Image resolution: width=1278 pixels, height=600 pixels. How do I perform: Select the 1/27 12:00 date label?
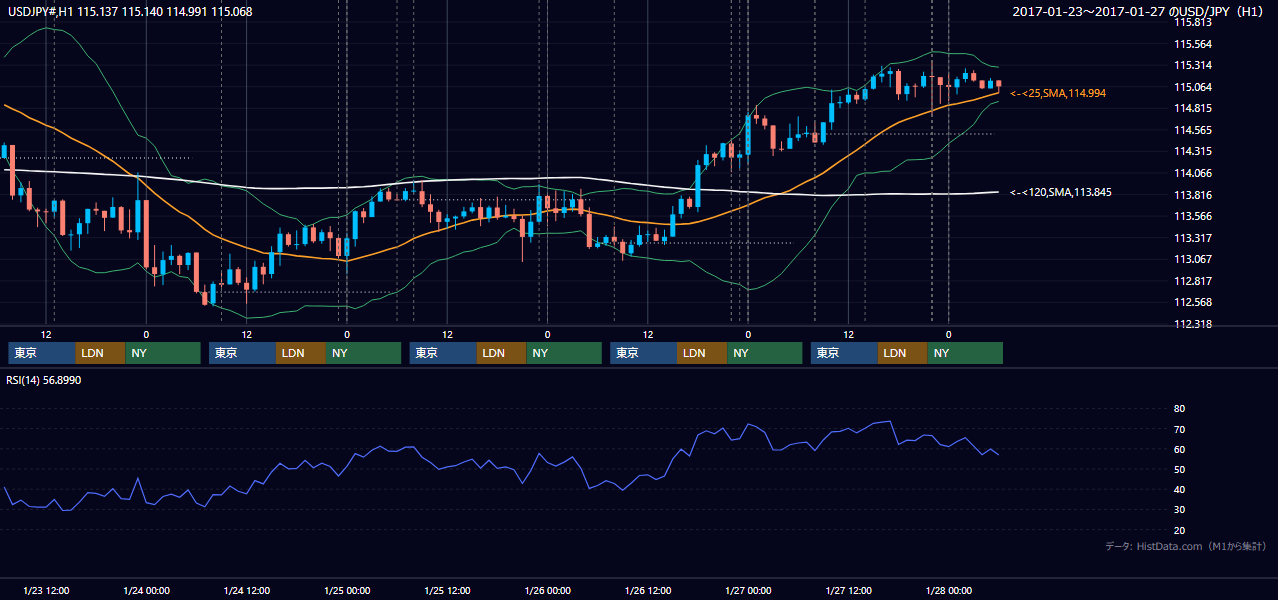[848, 590]
